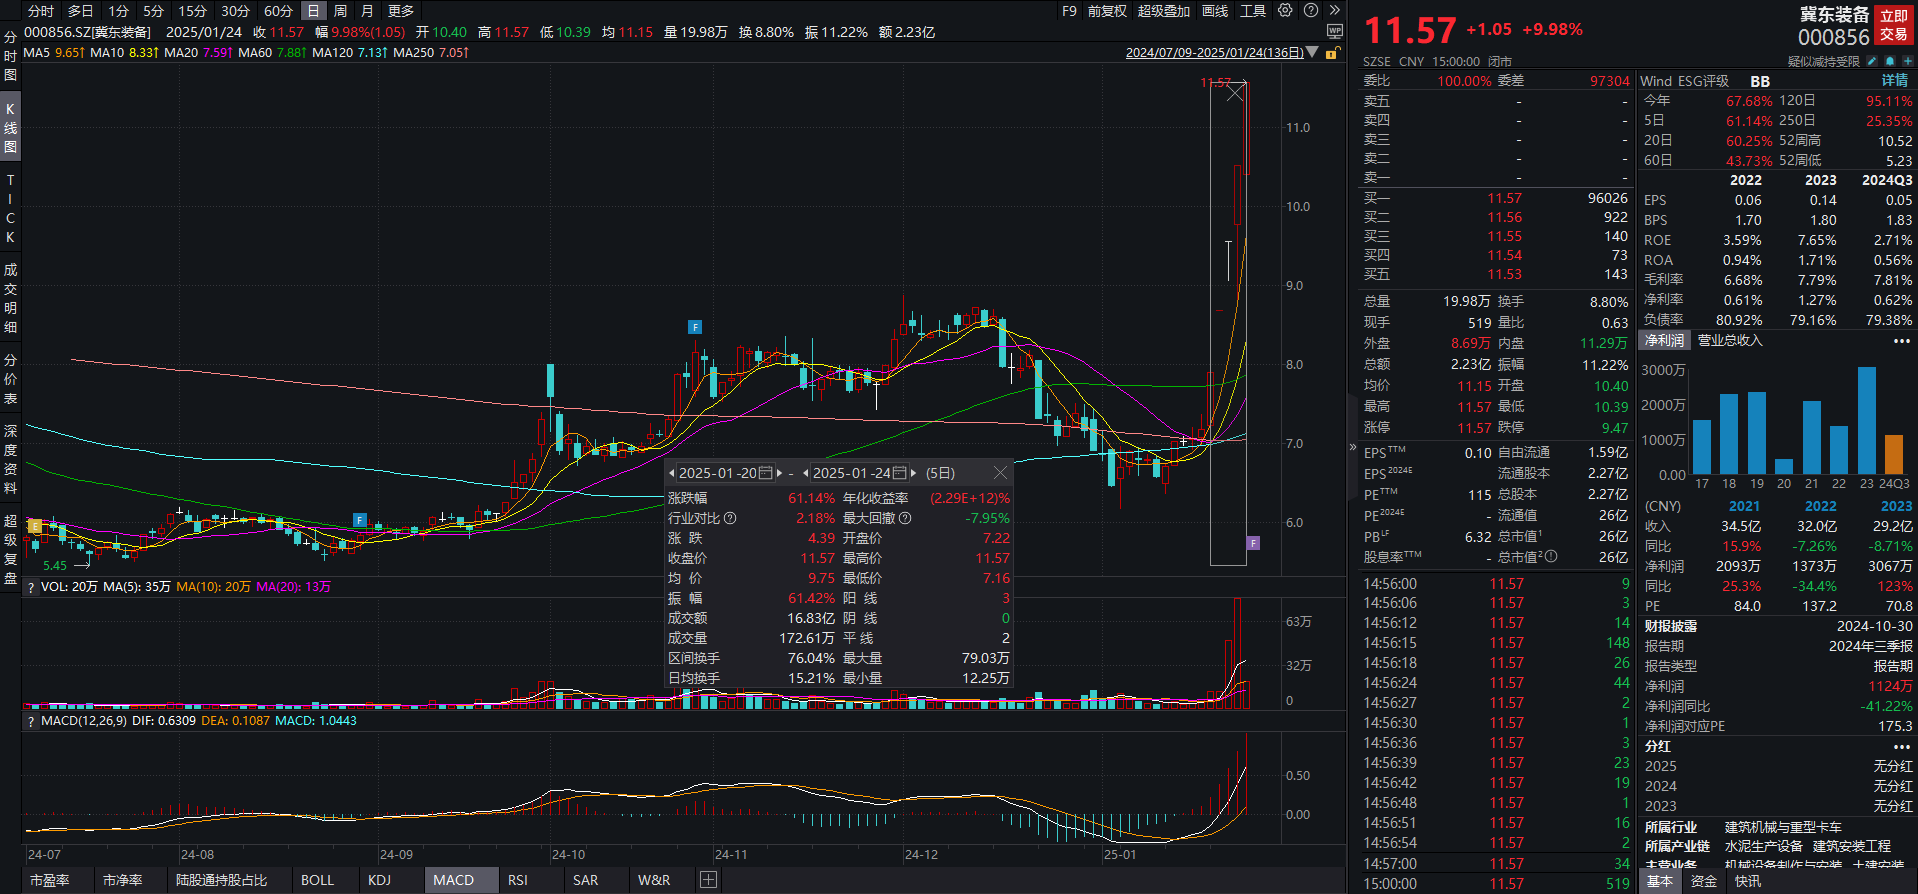Open more options in 分红 section
This screenshot has height=894, width=1918.
click(x=1901, y=747)
